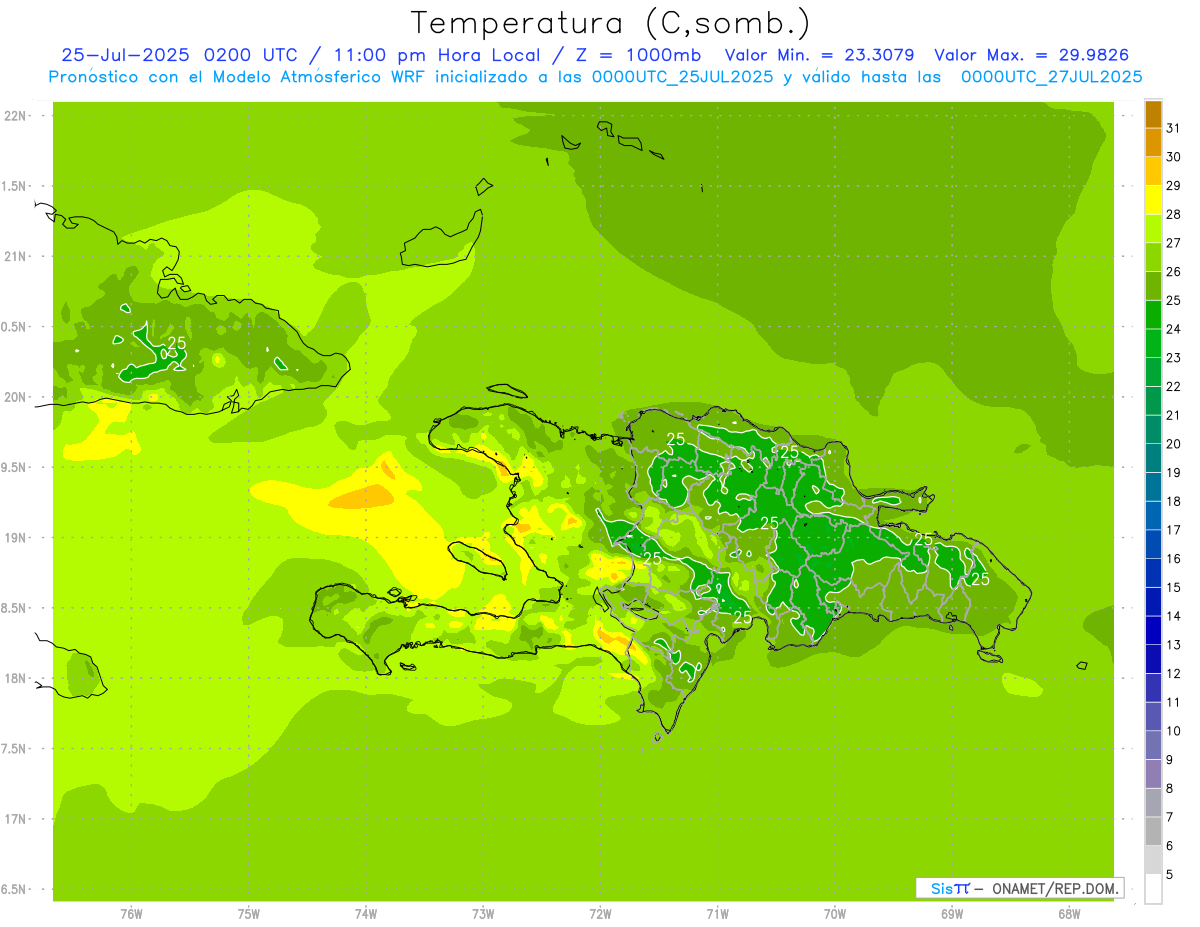
Task: Click the 18N latitude label
Action: [x=17, y=679]
